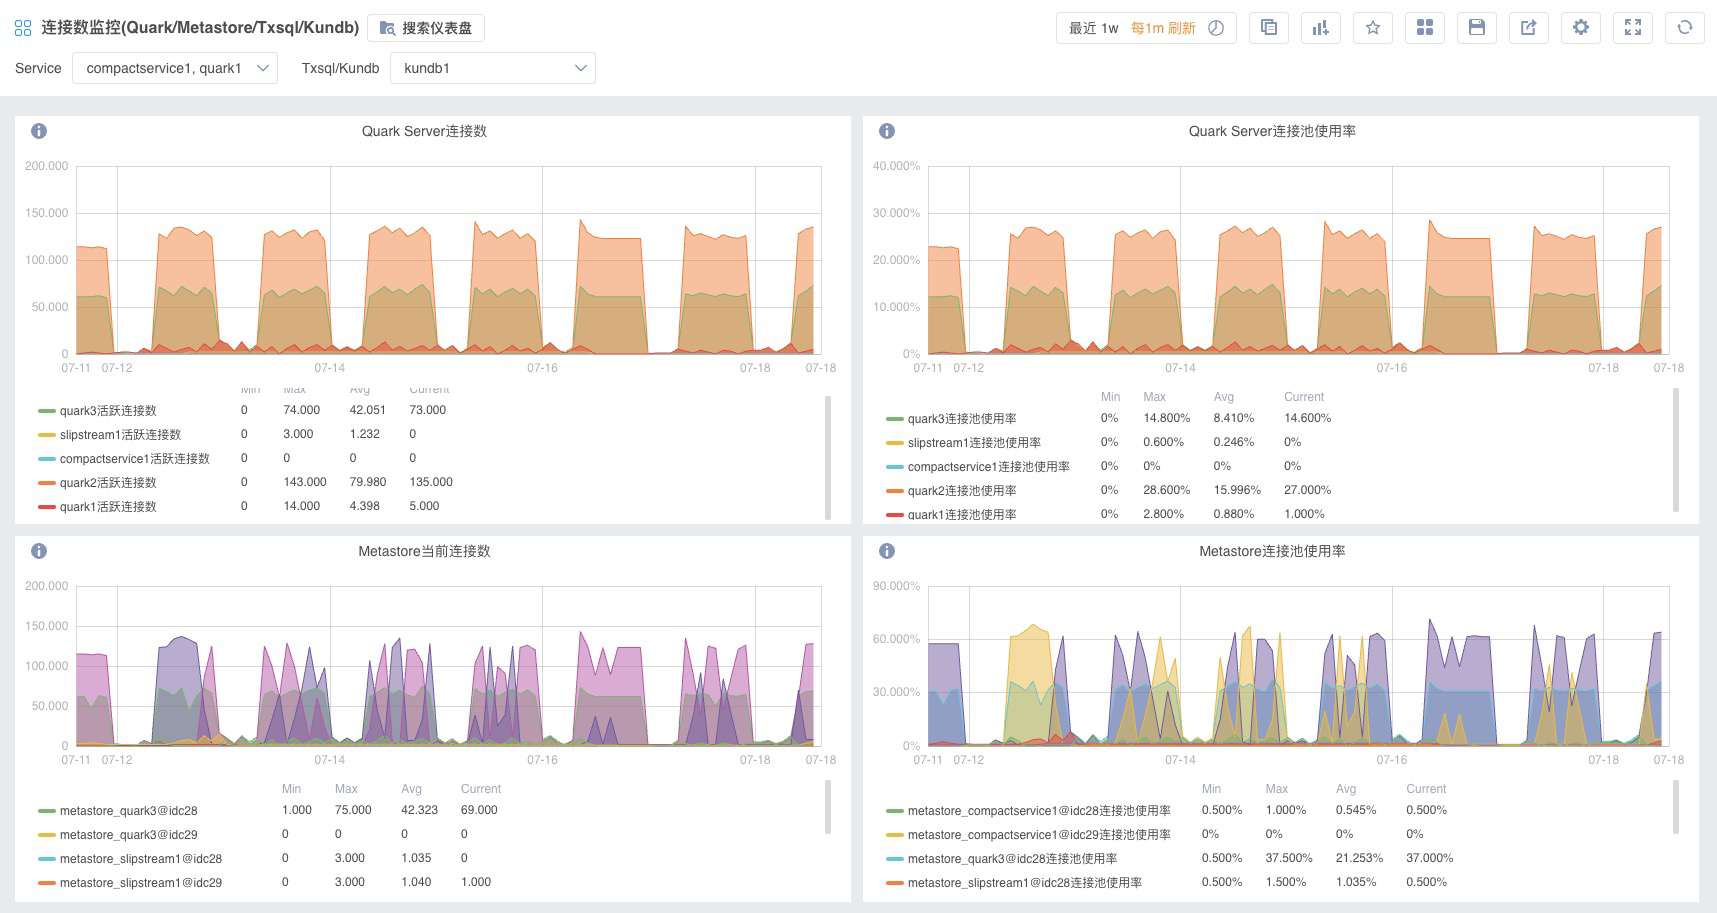Open the Quark Server连接数 panel title menu
1717x913 pixels.
424,131
